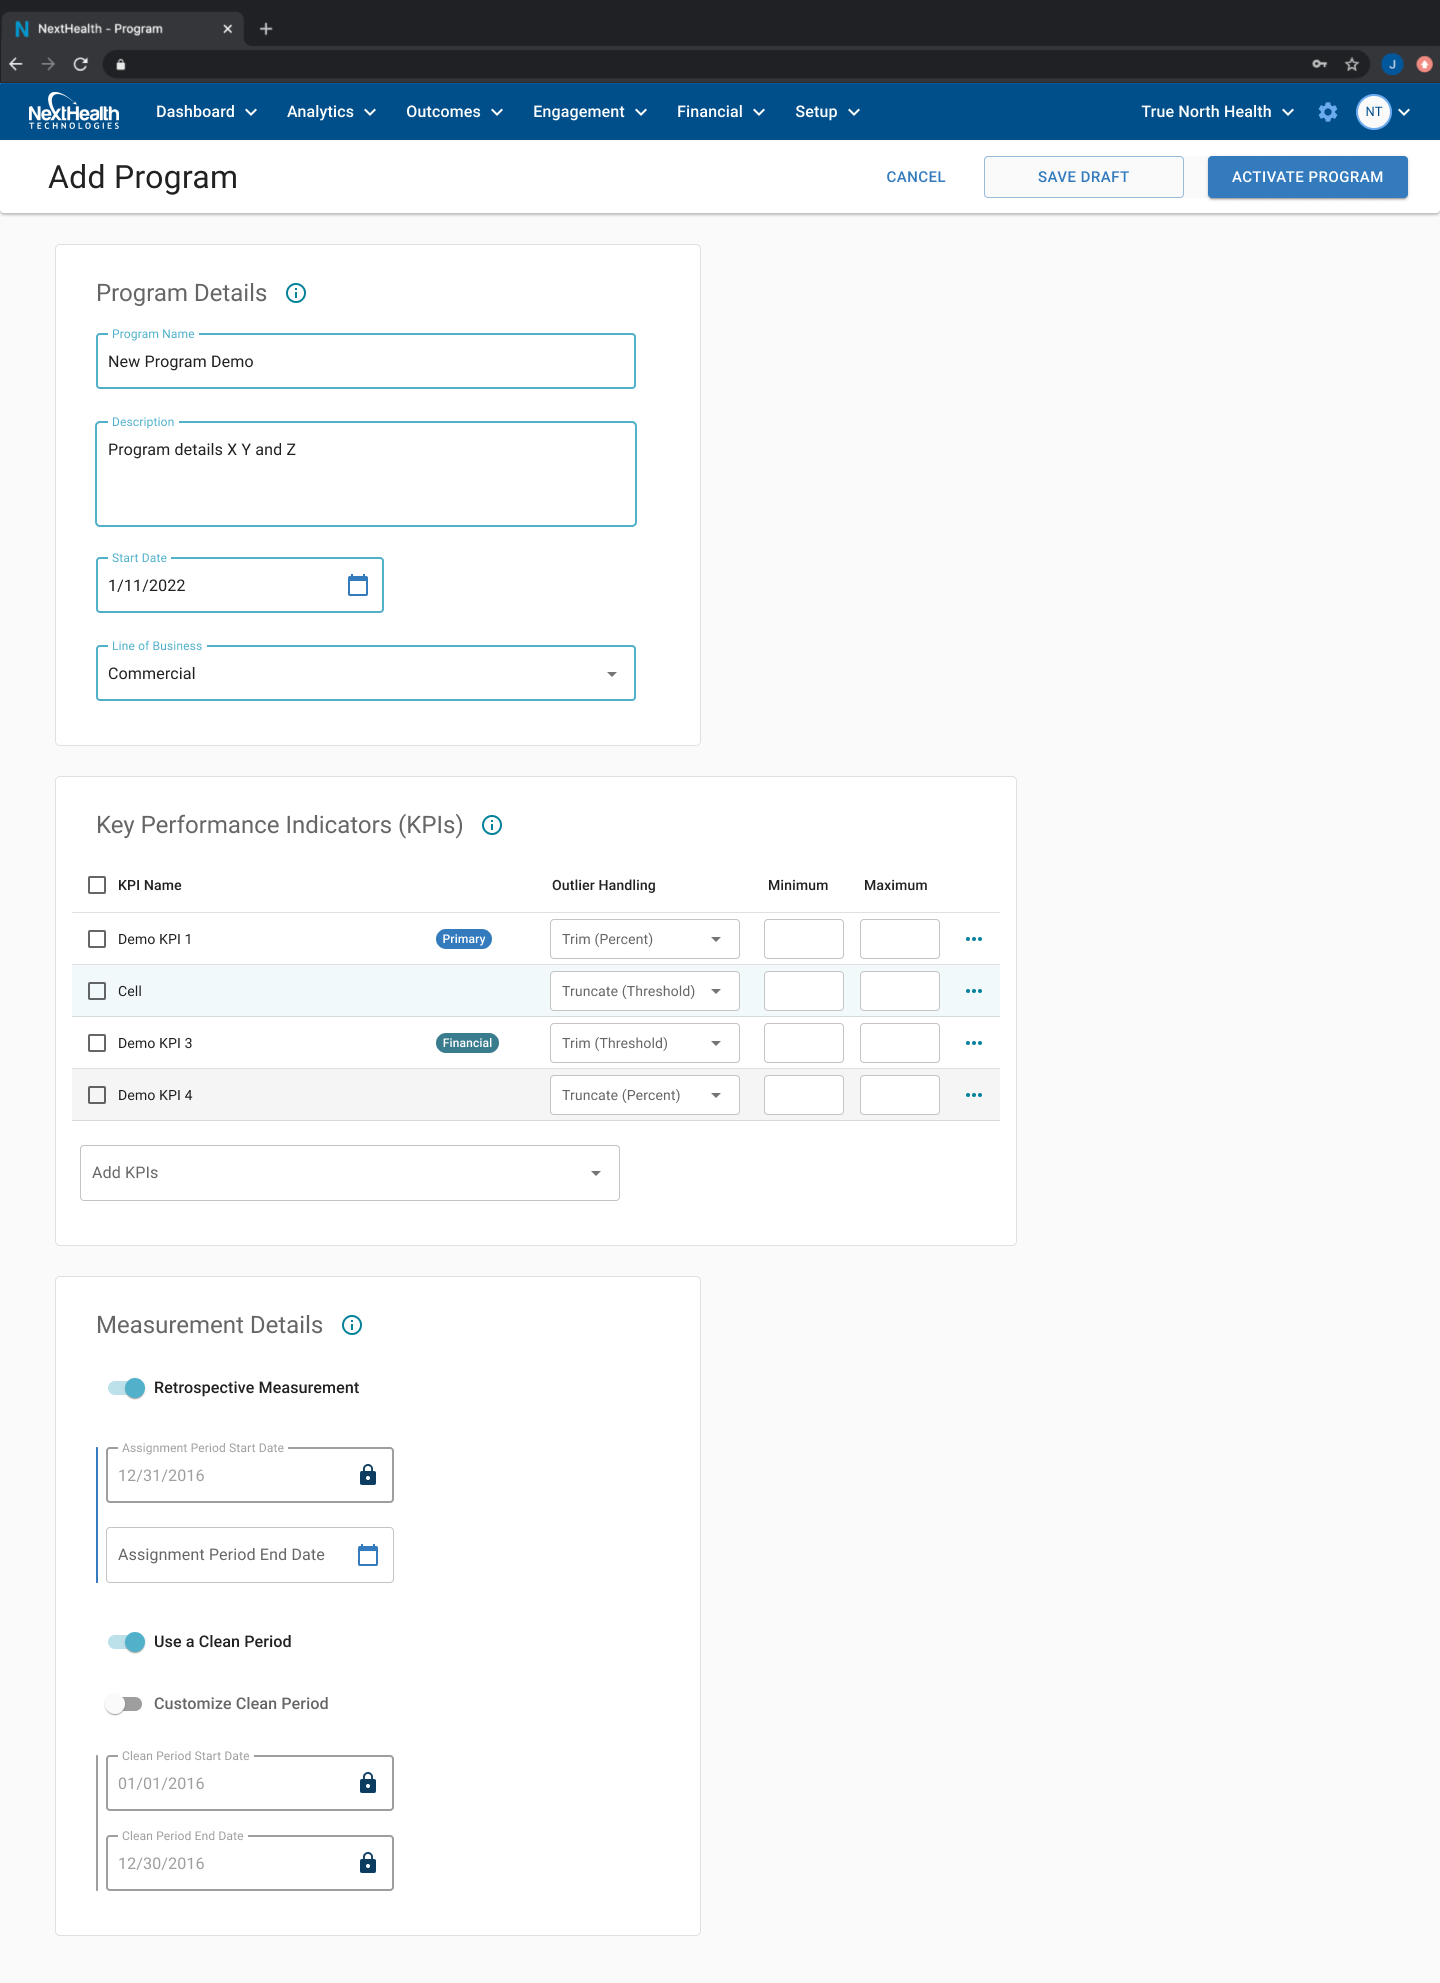
Task: Open the Start Date calendar picker
Action: tap(358, 585)
